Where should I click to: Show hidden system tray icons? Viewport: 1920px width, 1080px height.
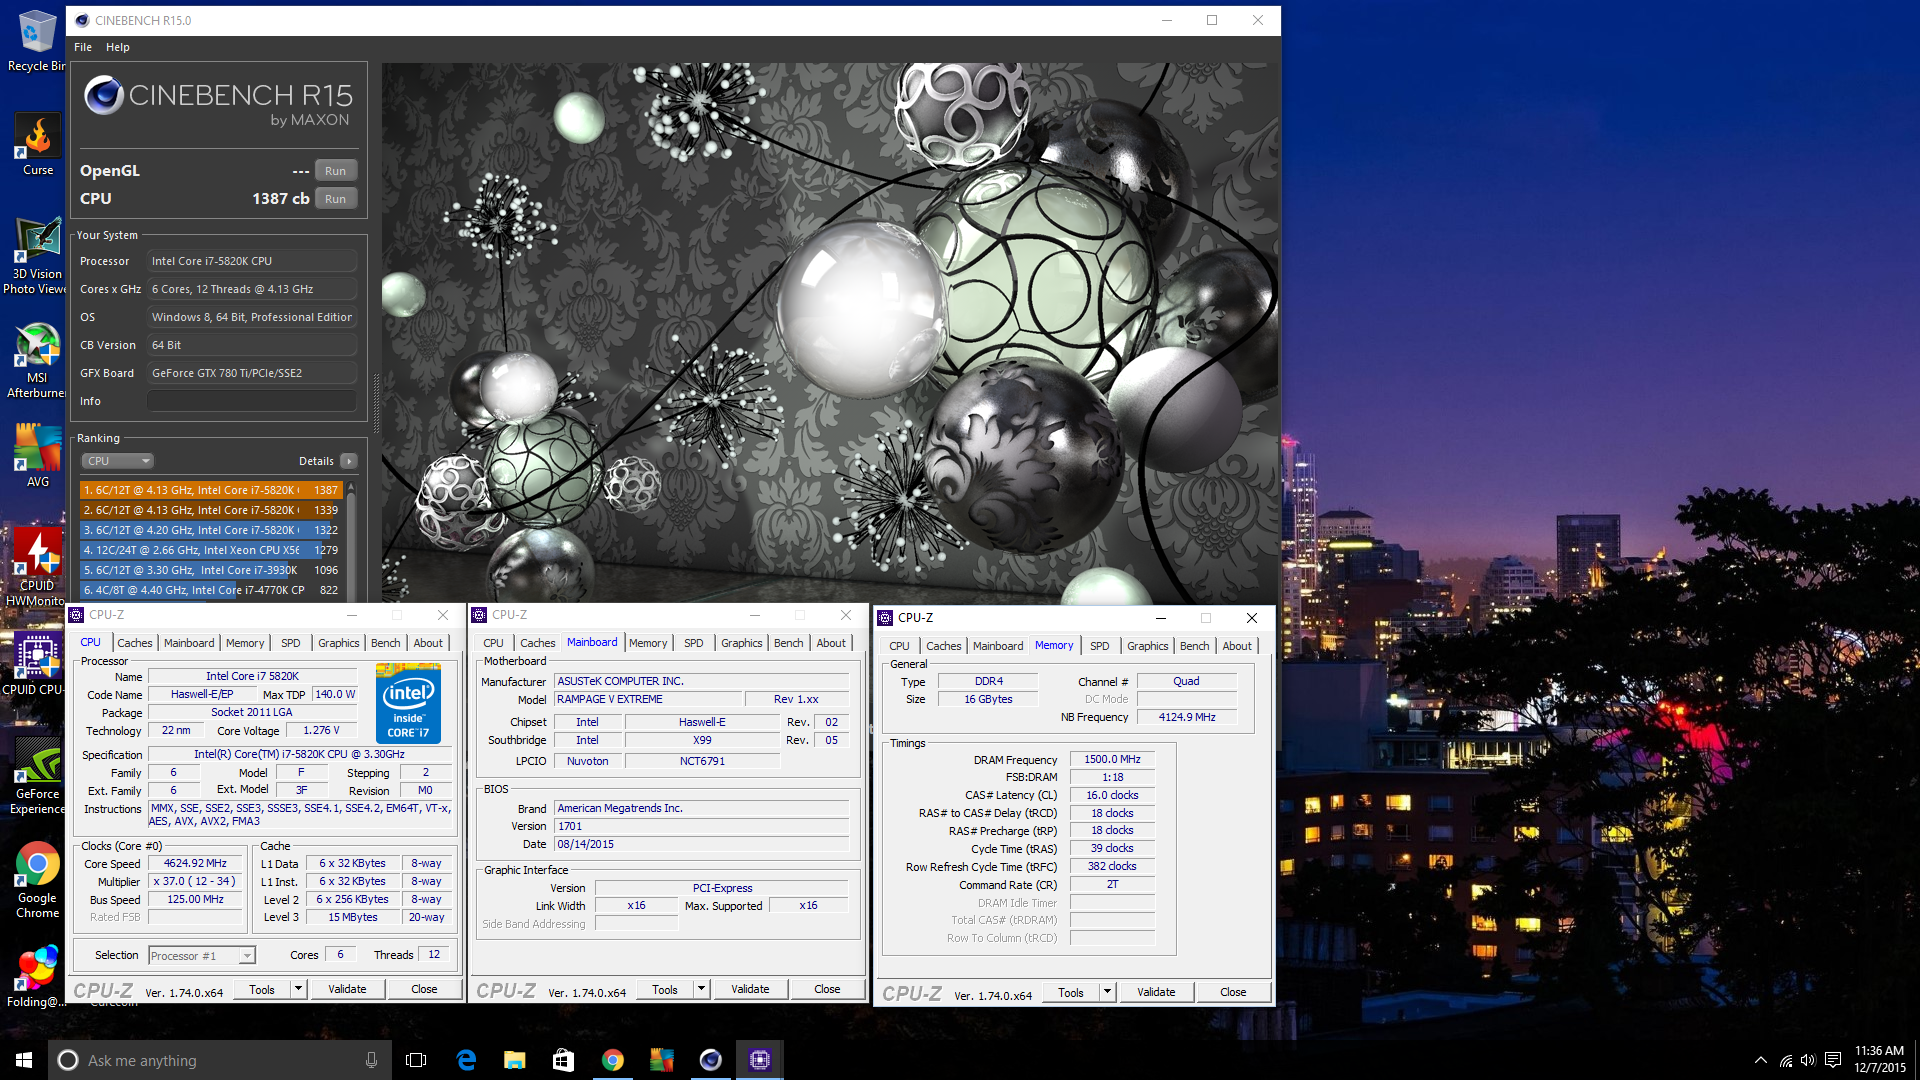tap(1760, 1060)
